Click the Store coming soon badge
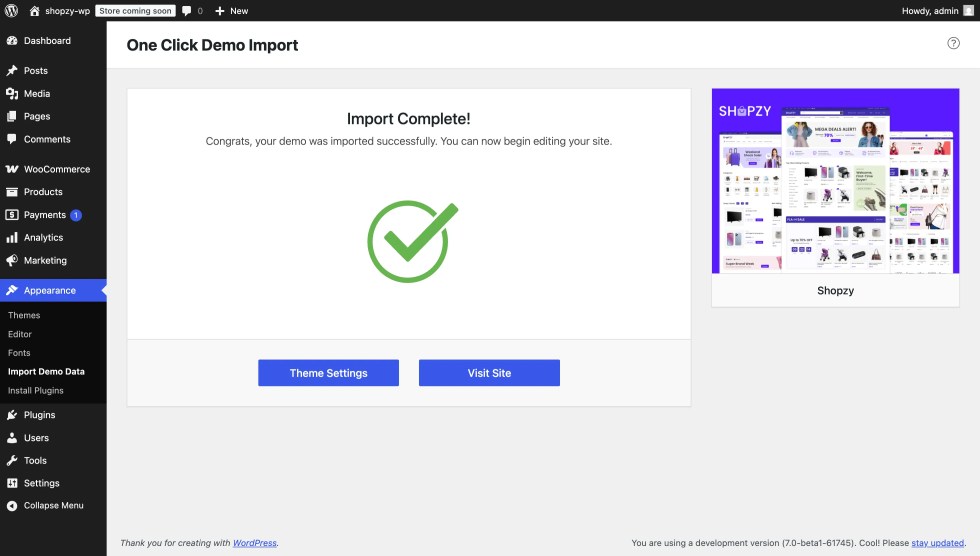 pos(135,11)
